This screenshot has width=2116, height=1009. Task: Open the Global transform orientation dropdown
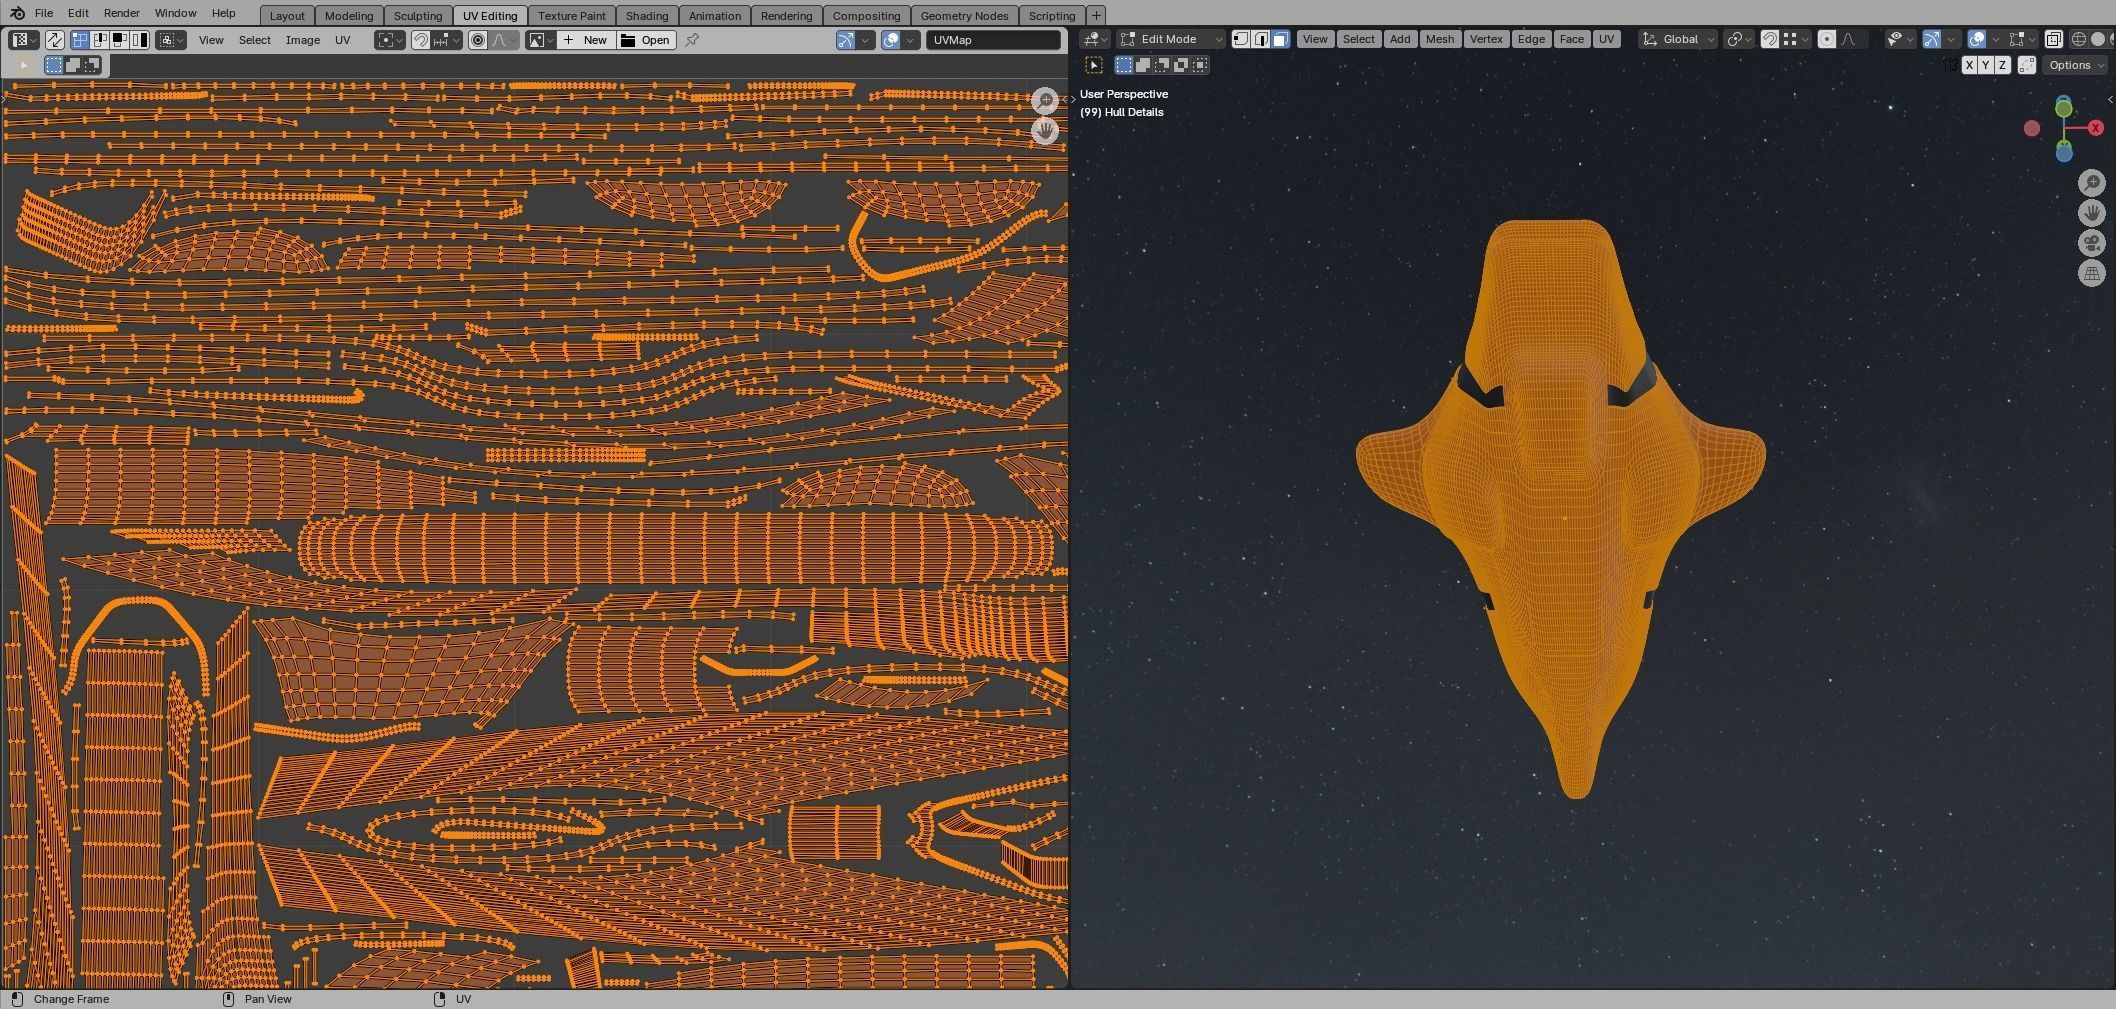click(1679, 39)
